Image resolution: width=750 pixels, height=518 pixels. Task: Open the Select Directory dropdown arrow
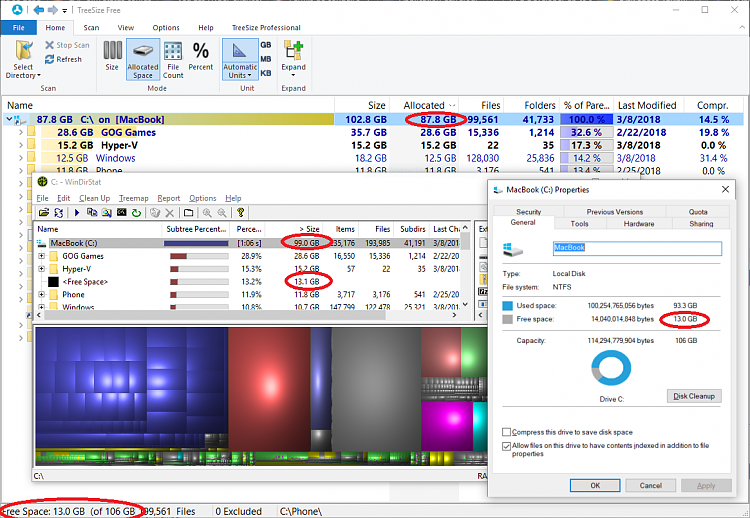tap(39, 76)
